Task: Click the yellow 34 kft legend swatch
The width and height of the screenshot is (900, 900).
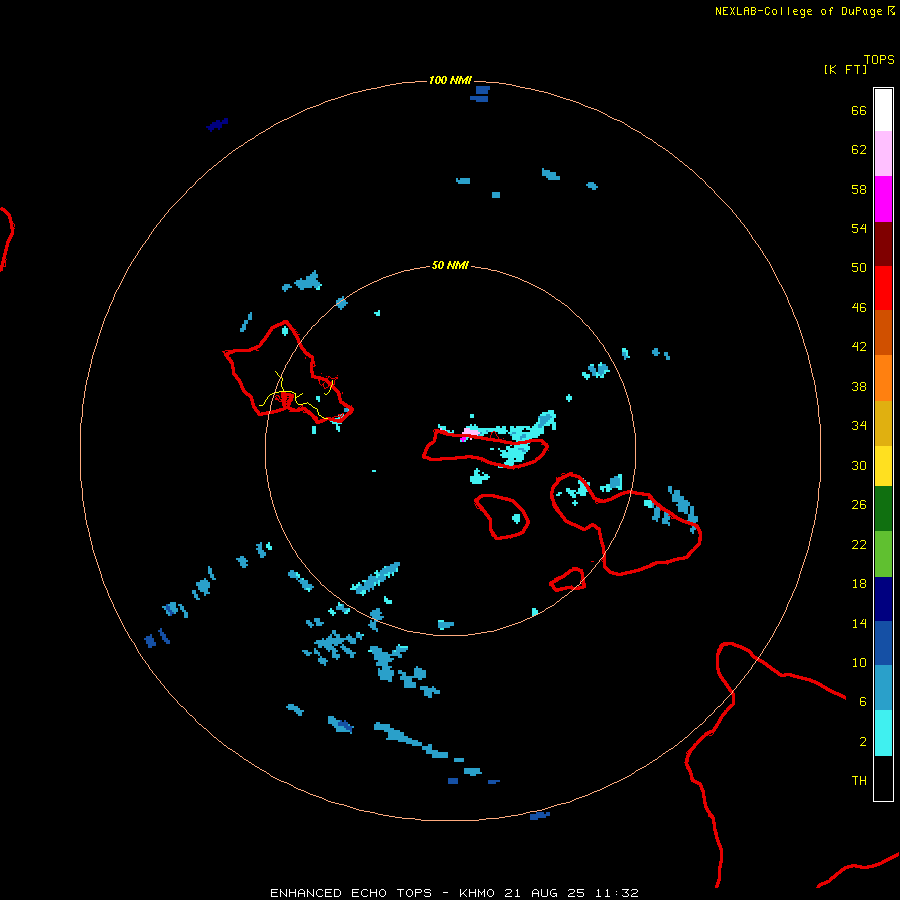Action: click(x=883, y=466)
